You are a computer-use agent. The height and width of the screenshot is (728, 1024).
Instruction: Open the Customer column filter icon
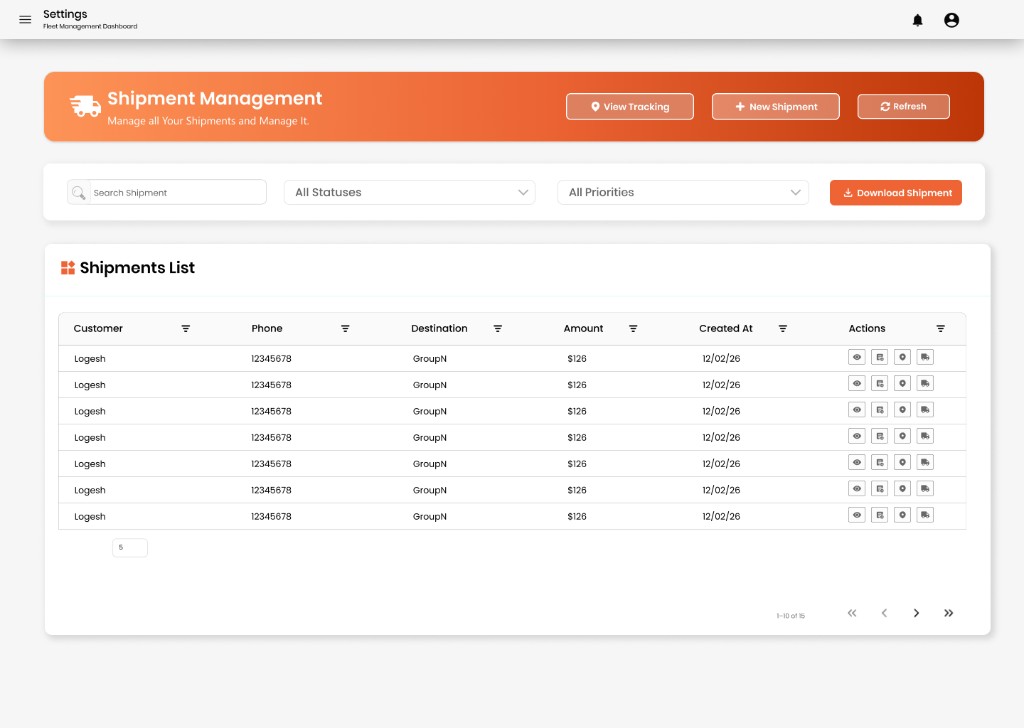coord(185,328)
